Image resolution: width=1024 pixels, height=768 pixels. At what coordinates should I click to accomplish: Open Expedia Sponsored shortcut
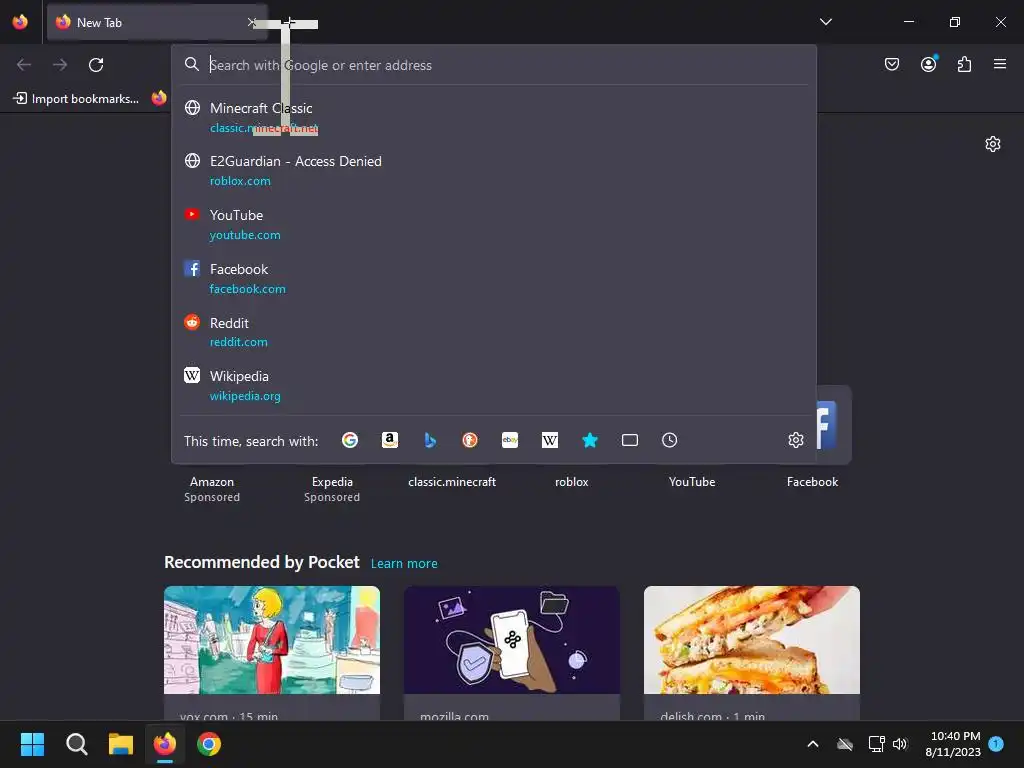(x=332, y=488)
